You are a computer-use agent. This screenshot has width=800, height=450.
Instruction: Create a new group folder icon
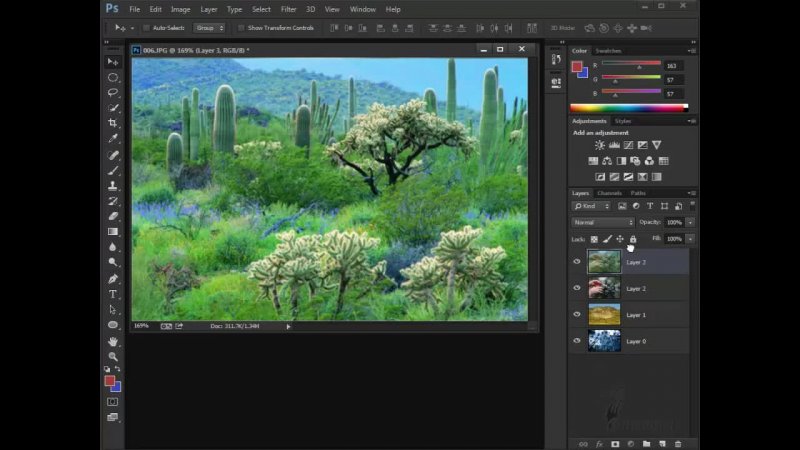pyautogui.click(x=647, y=443)
